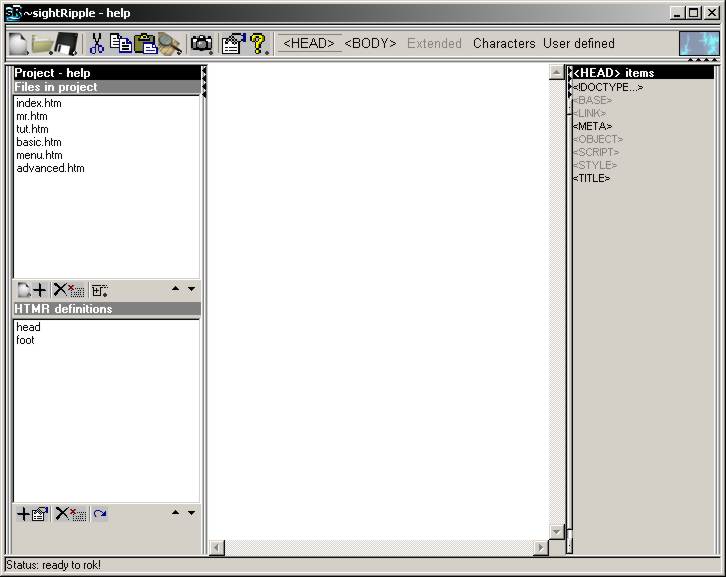This screenshot has width=726, height=577.
Task: Click red-x clear-all icon in HTMR toolbar
Action: point(78,514)
